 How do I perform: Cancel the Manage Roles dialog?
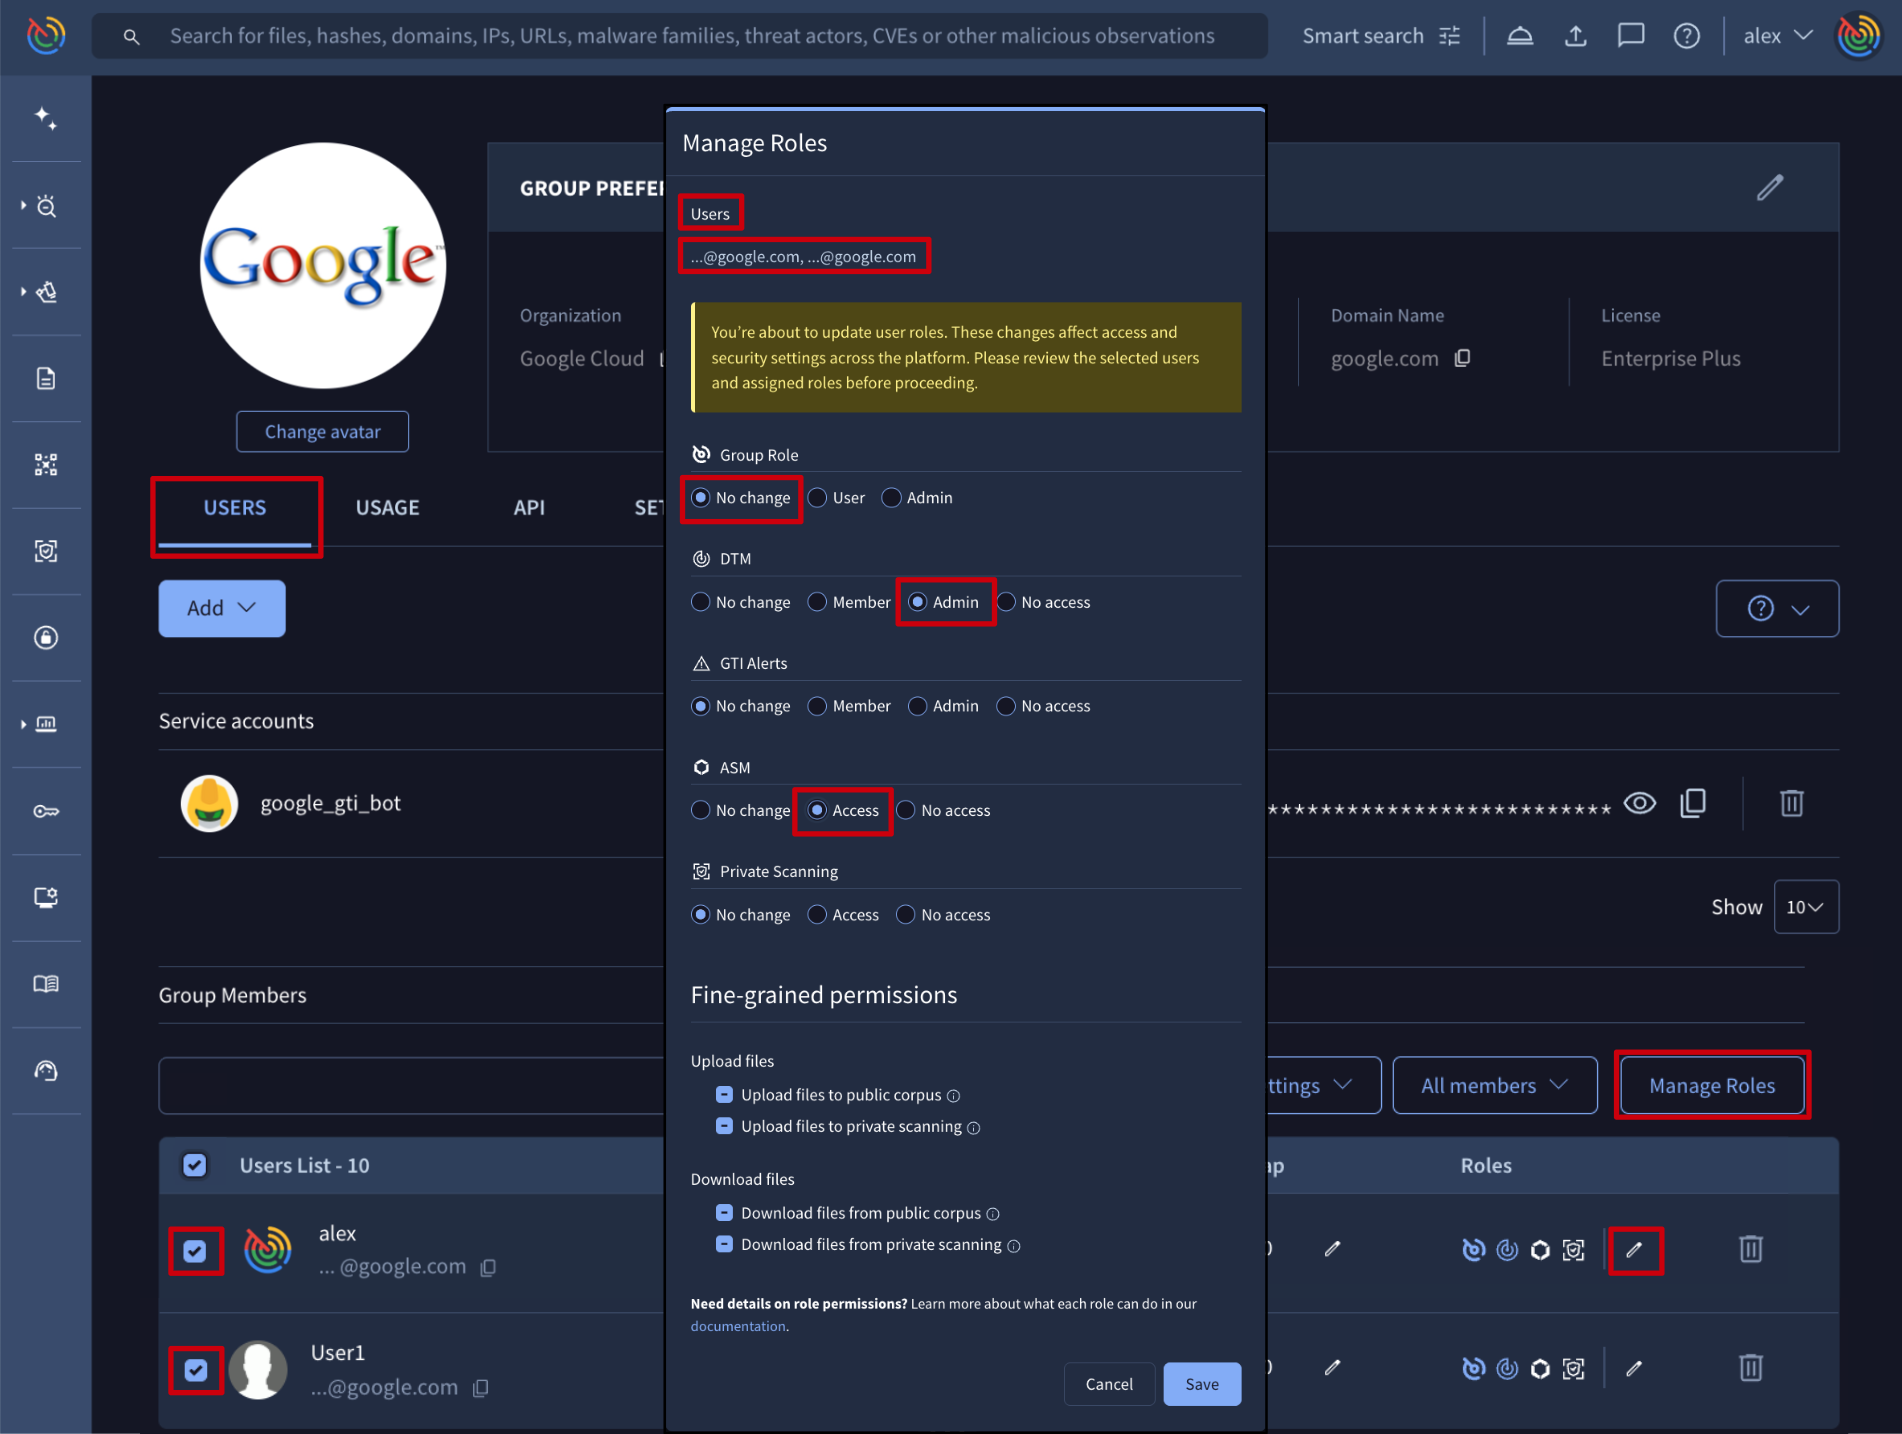click(x=1109, y=1384)
